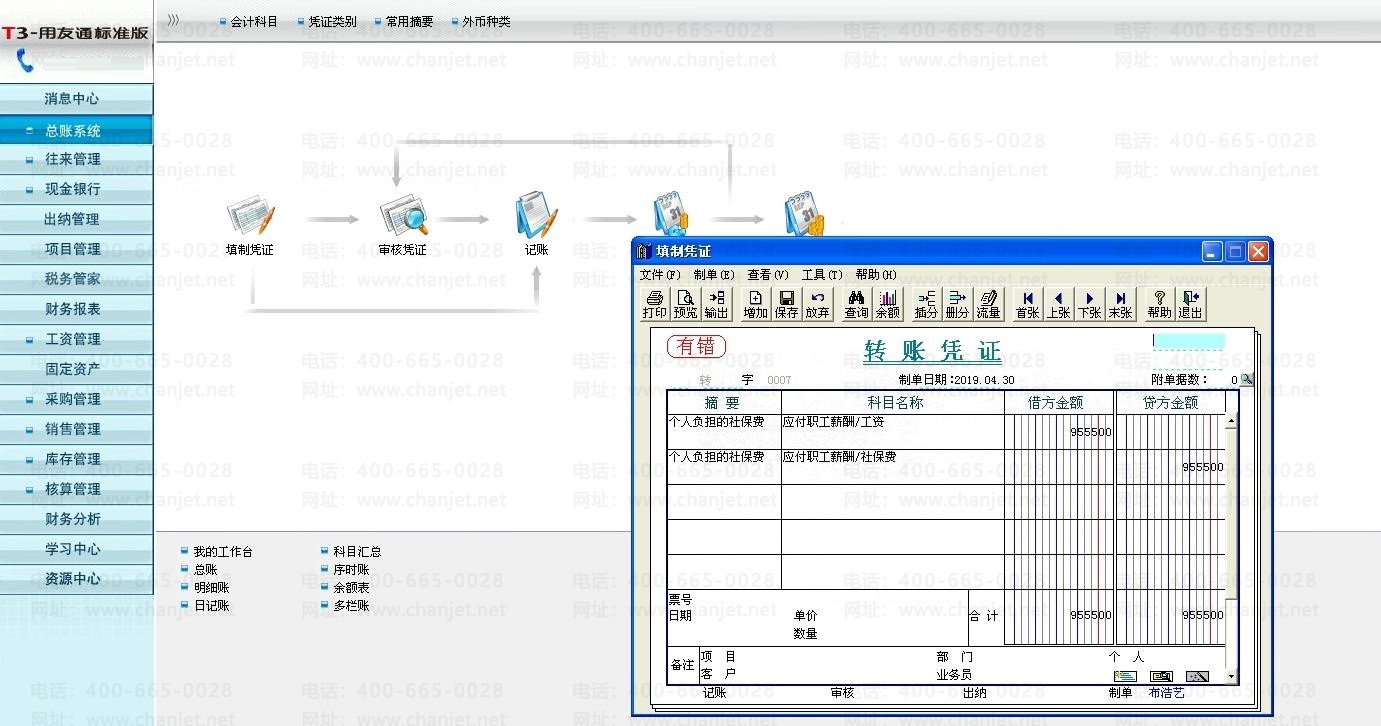Expand 现金银行 in the sidebar
Viewport: 1381px width, 726px height.
(77, 188)
